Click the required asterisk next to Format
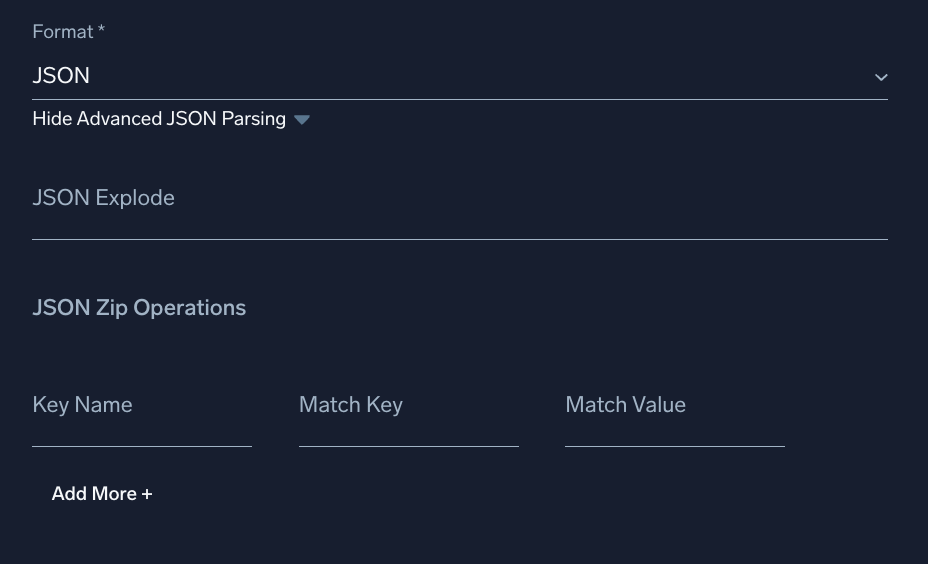The image size is (928, 564). coord(101,31)
